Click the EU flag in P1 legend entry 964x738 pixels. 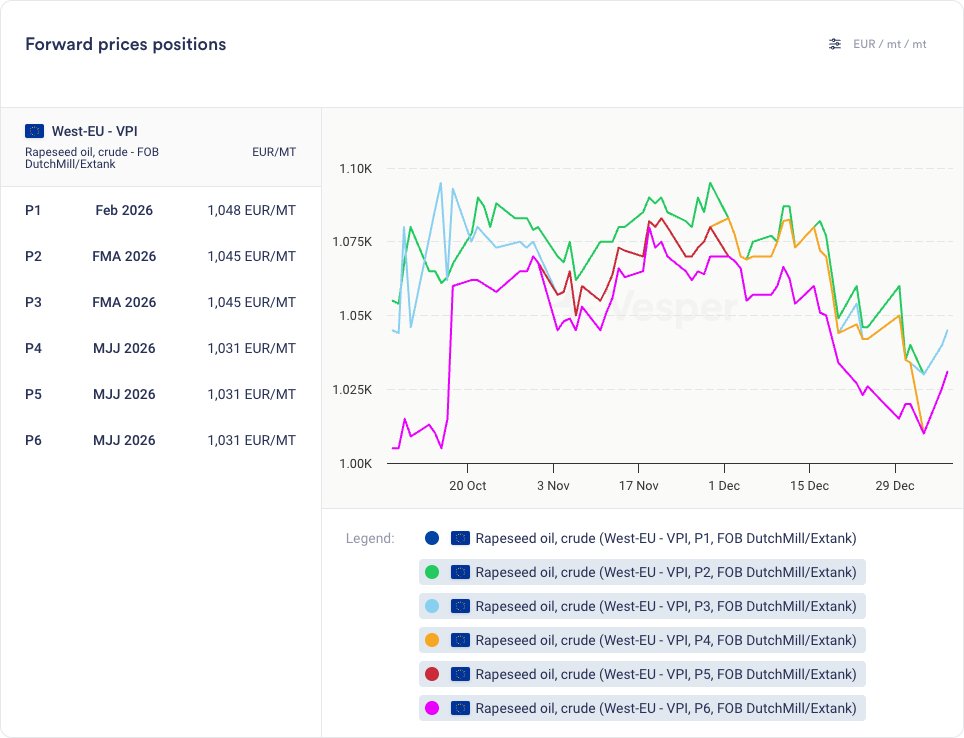(460, 538)
